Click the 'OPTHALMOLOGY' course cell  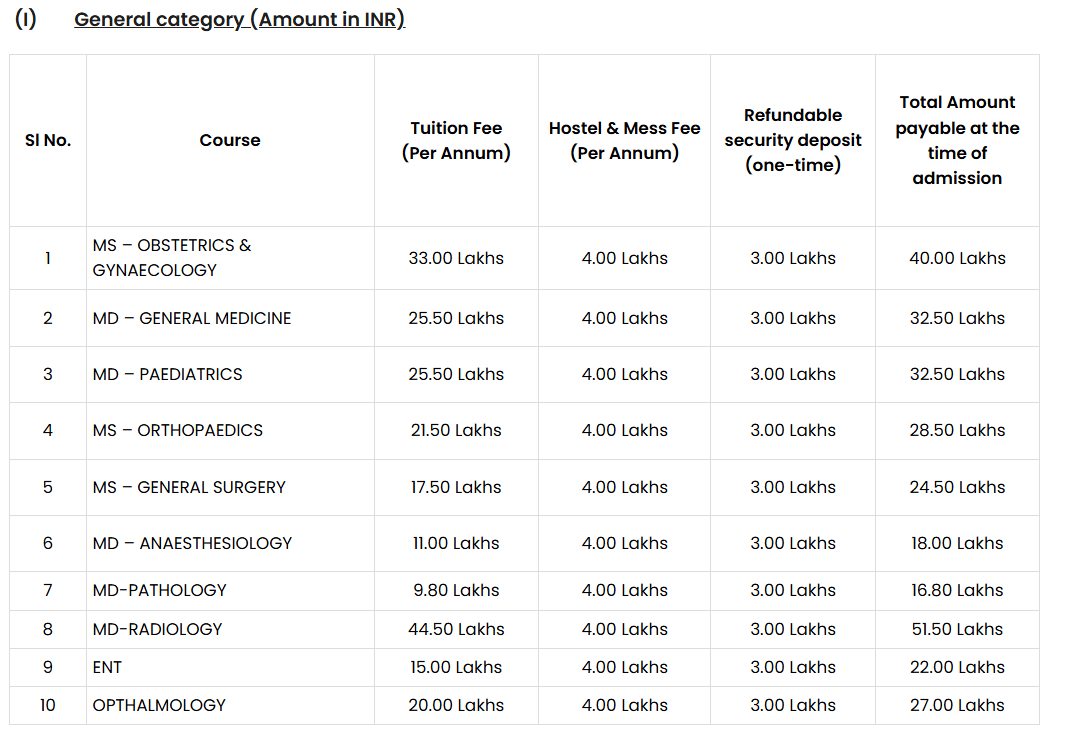click(x=159, y=705)
